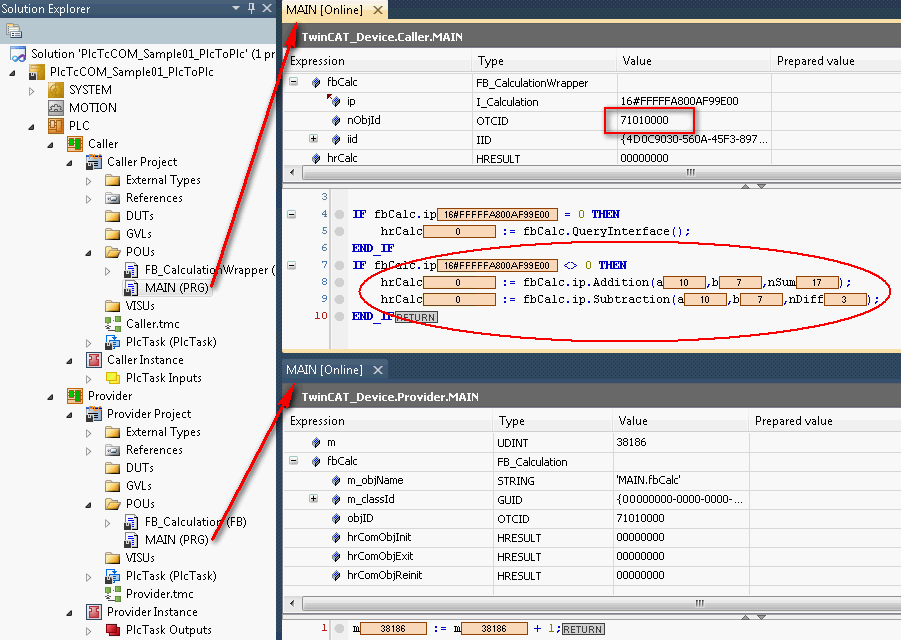Click the nDiff inline value 3
Screen dimensions: 901x640
[x=845, y=299]
